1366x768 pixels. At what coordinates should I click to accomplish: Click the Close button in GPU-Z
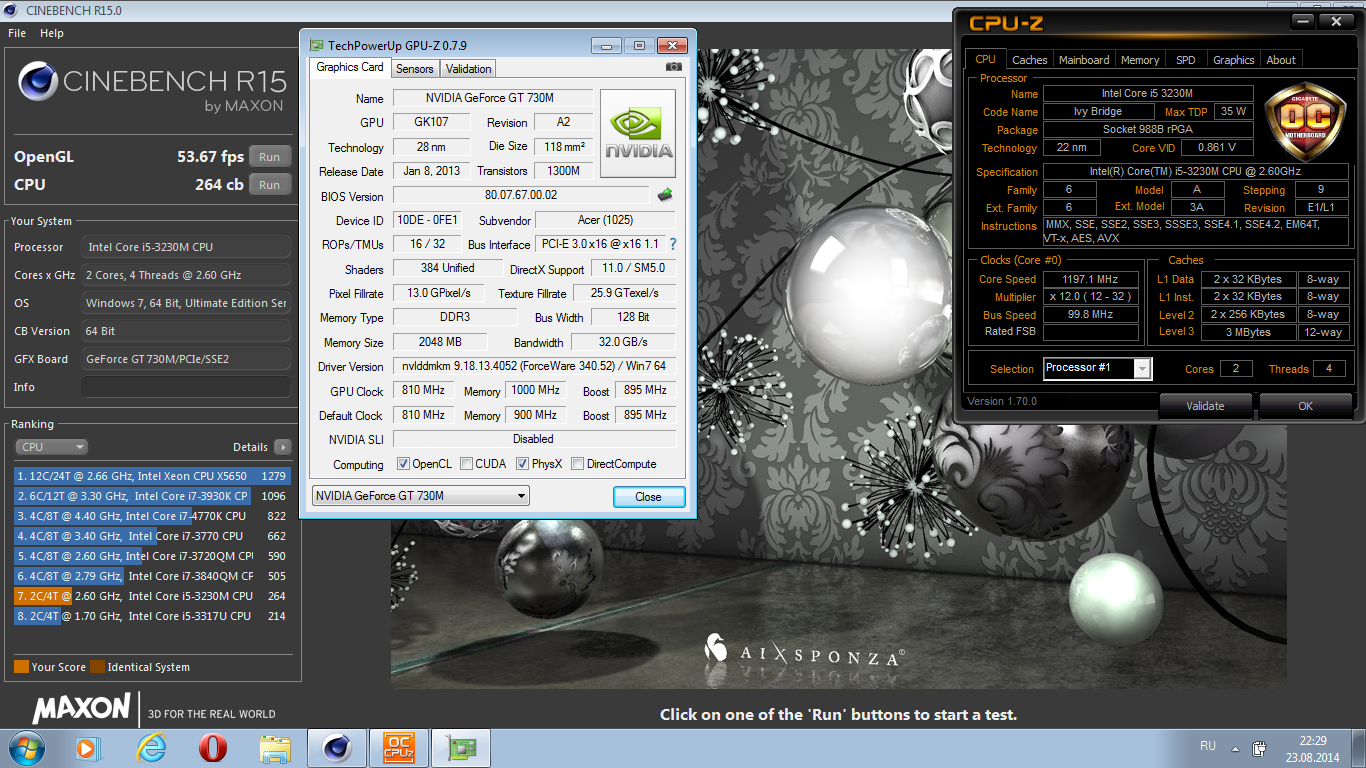point(648,496)
